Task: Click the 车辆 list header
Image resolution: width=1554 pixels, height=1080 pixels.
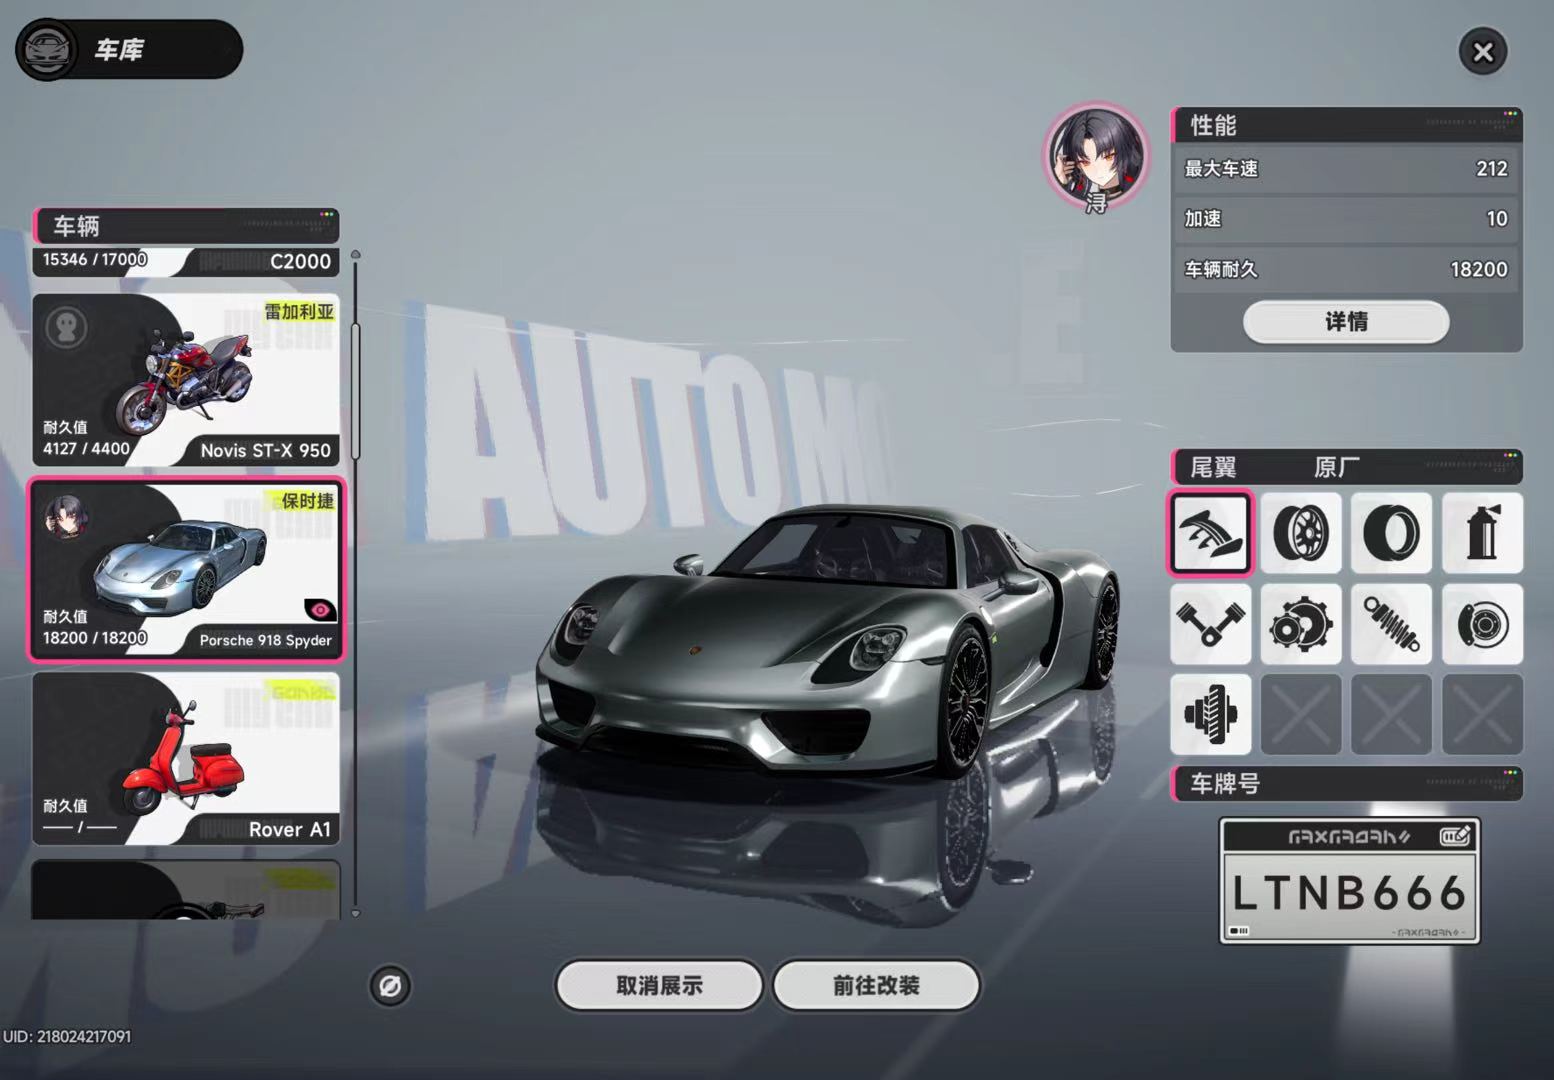Action: [x=186, y=226]
